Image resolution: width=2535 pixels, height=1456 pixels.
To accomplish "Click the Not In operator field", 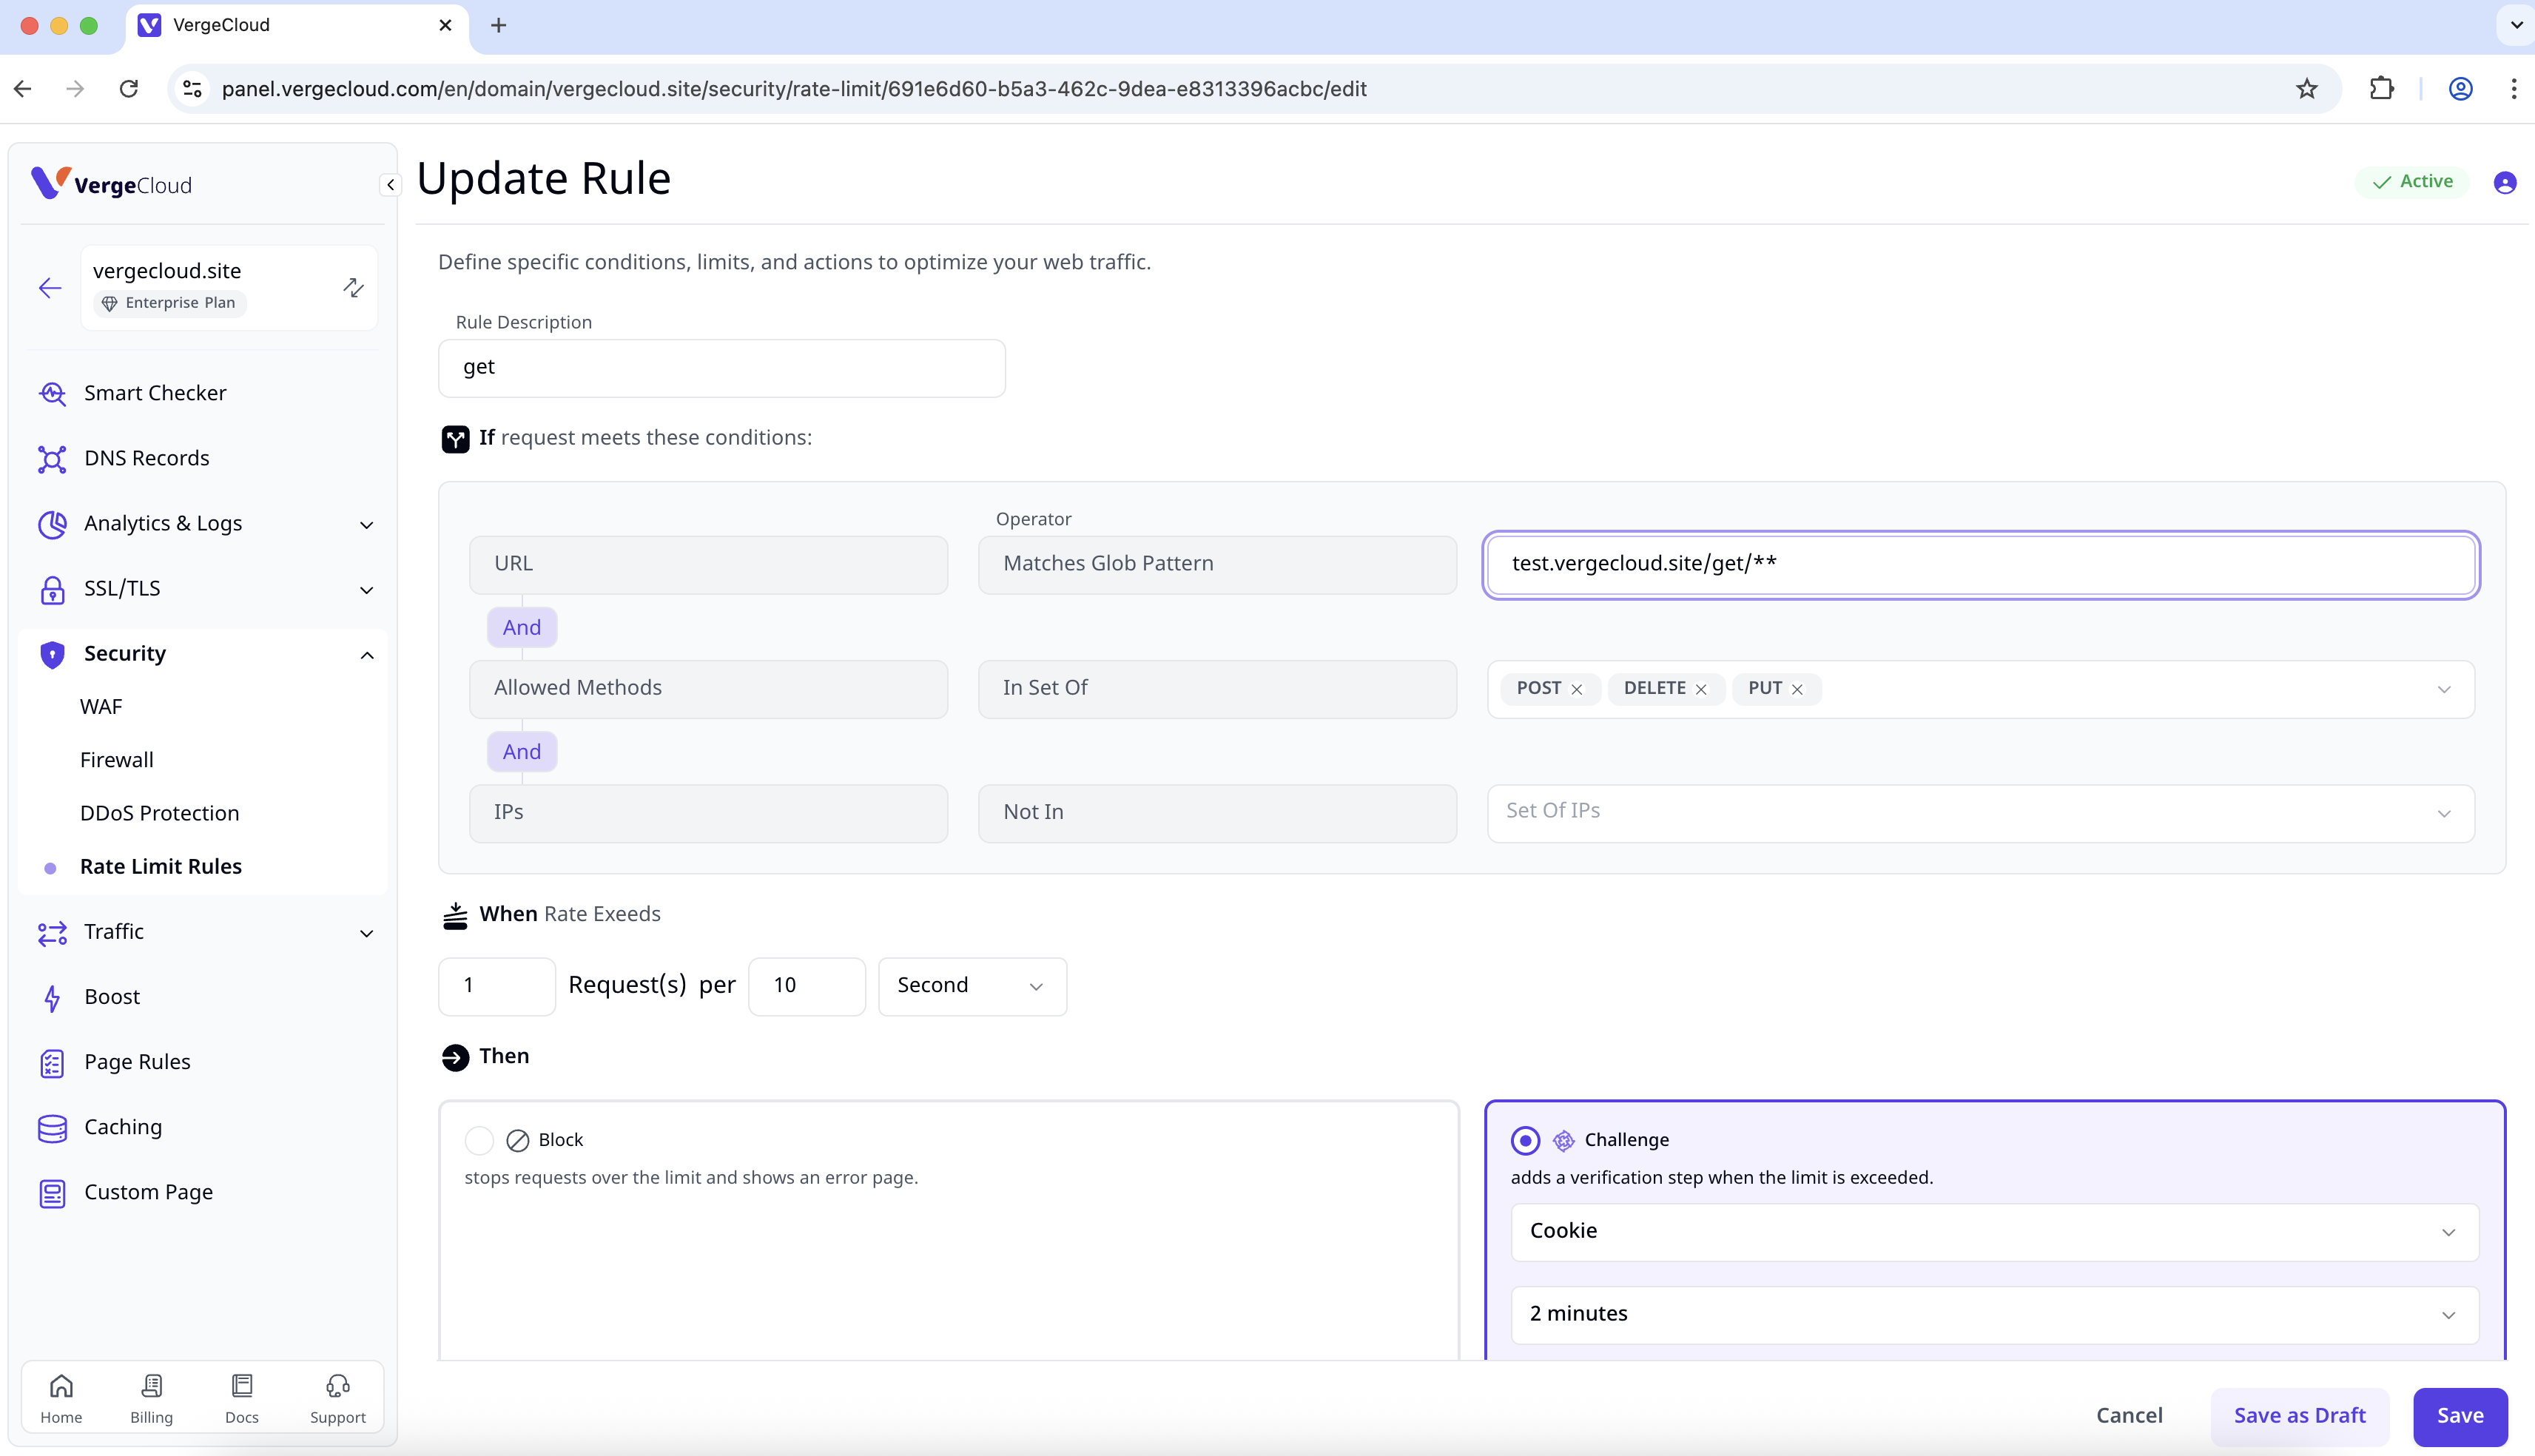I will coord(1217,813).
